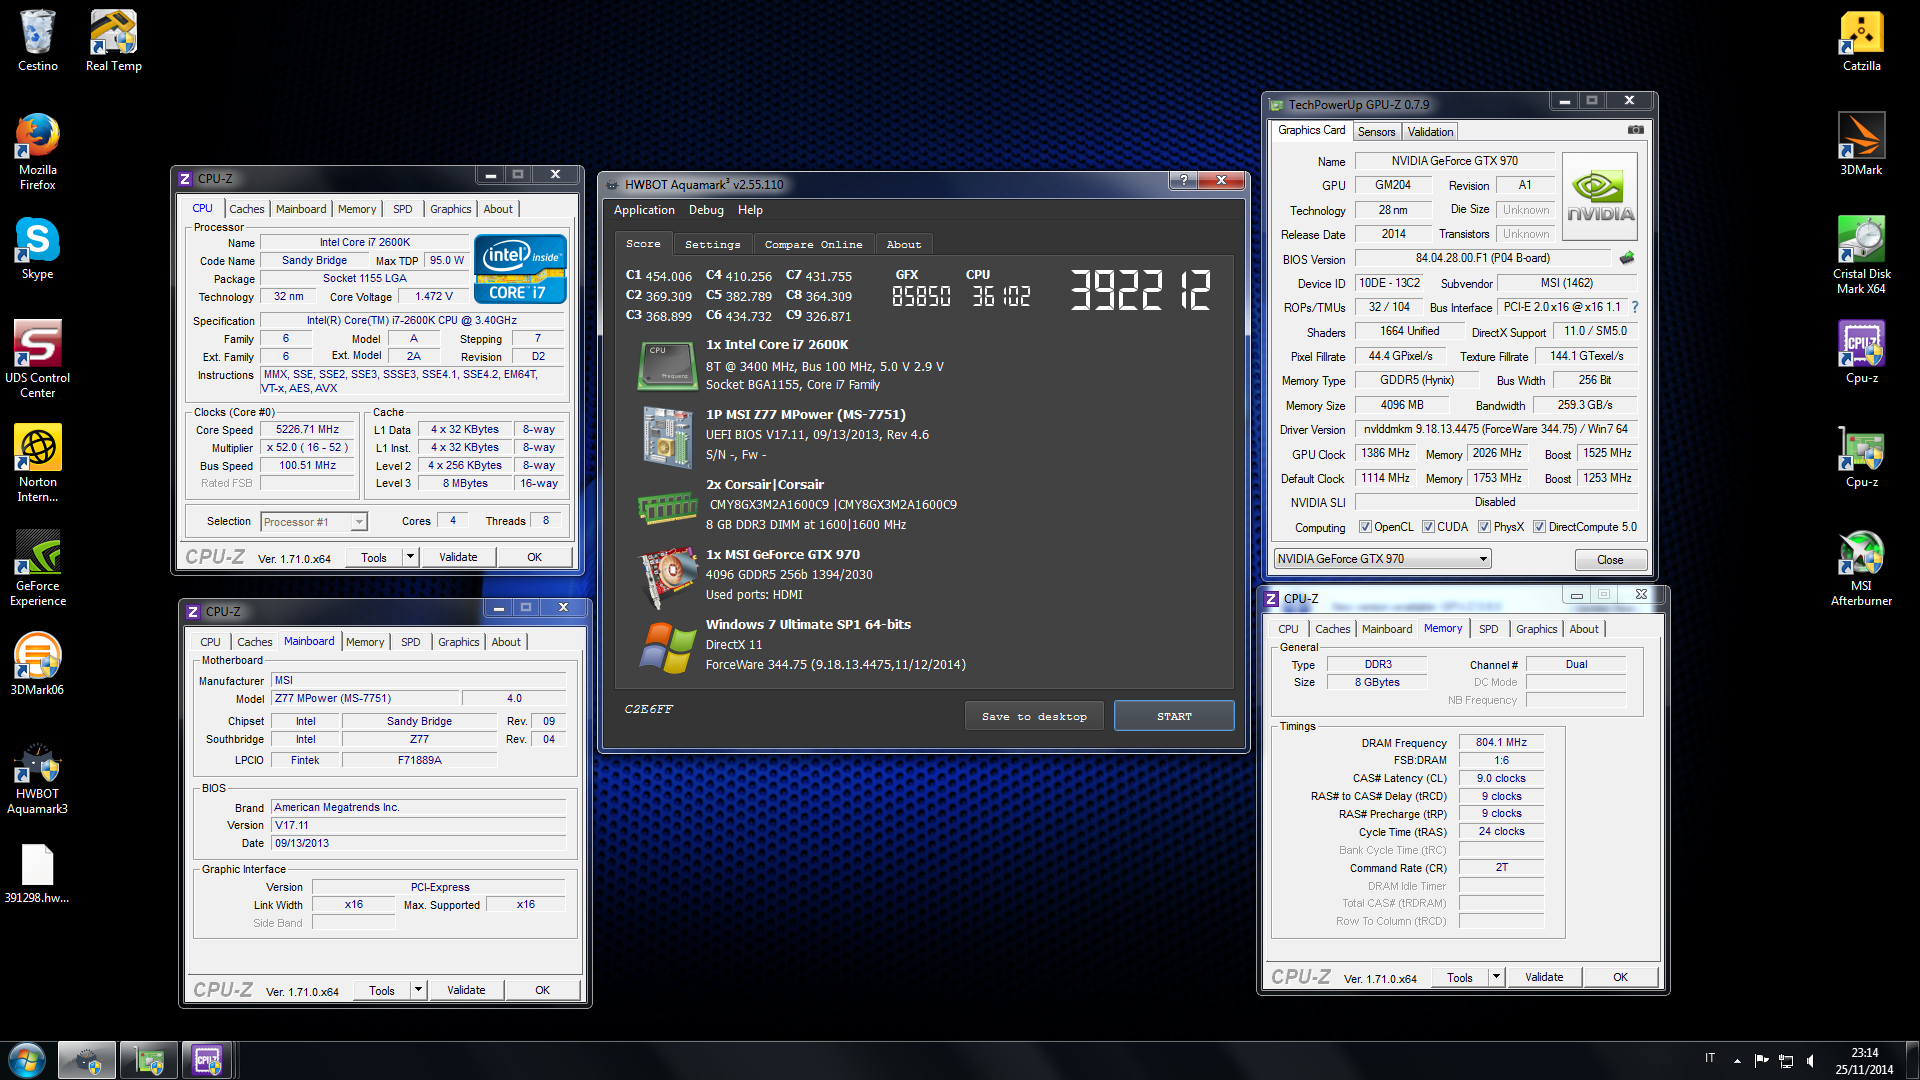This screenshot has width=1920, height=1080.
Task: Show hidden tray icons arrow
Action: coord(1737,1060)
